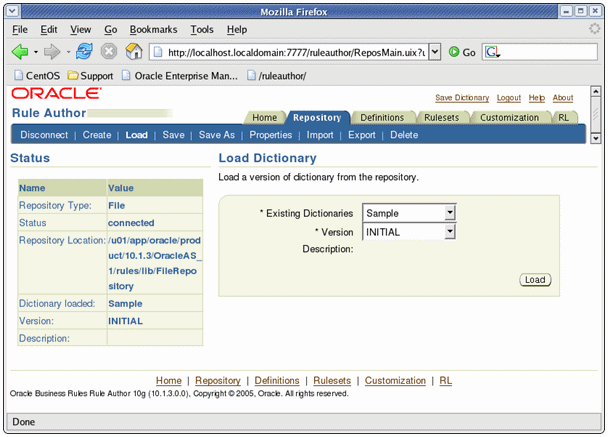Click Import in the subnav bar

coord(320,135)
